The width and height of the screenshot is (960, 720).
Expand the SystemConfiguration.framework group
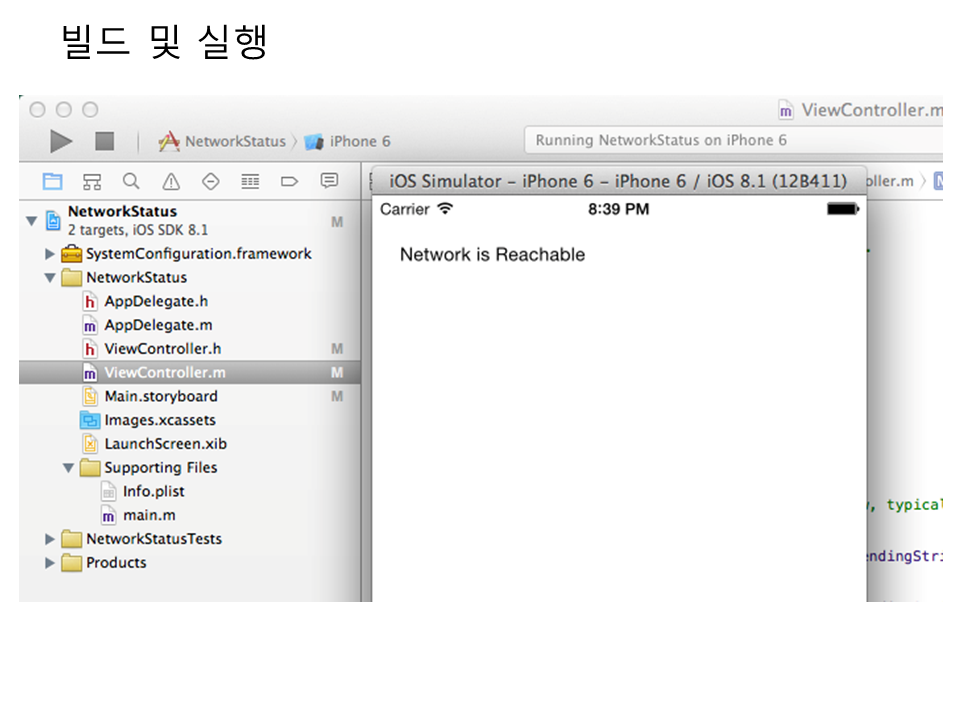[x=50, y=254]
